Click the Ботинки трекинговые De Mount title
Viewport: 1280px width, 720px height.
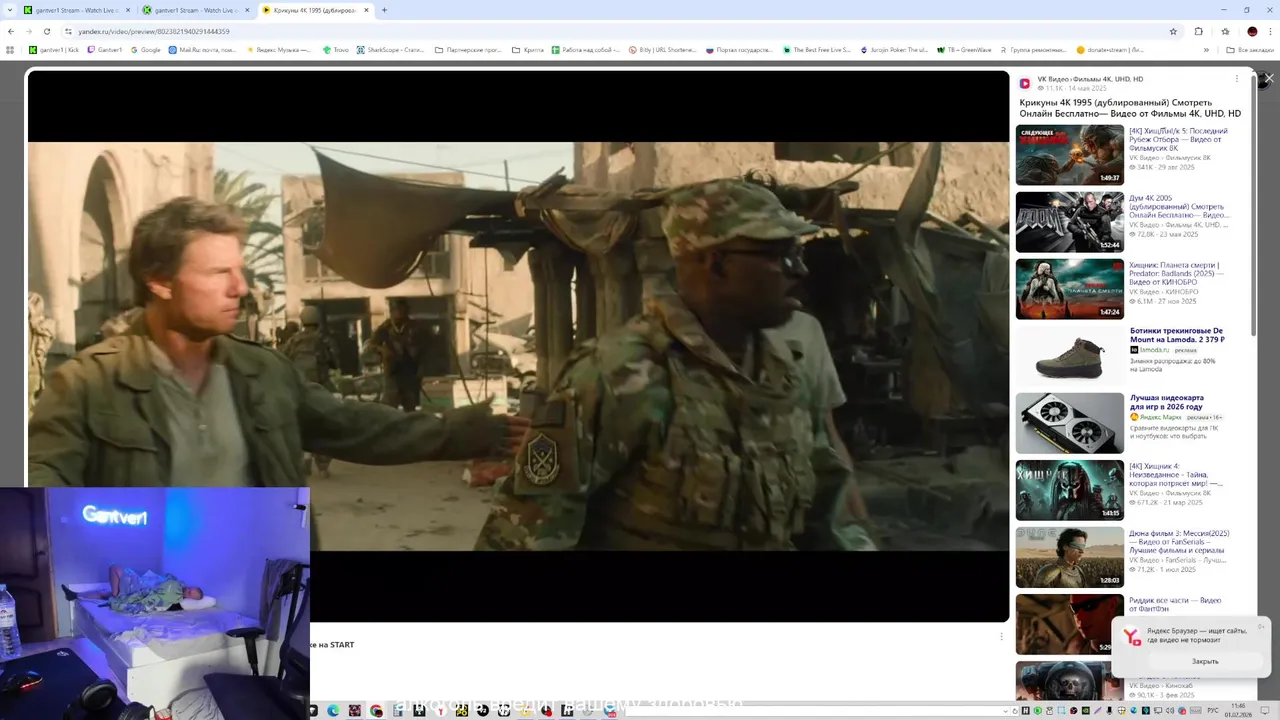coord(1177,335)
